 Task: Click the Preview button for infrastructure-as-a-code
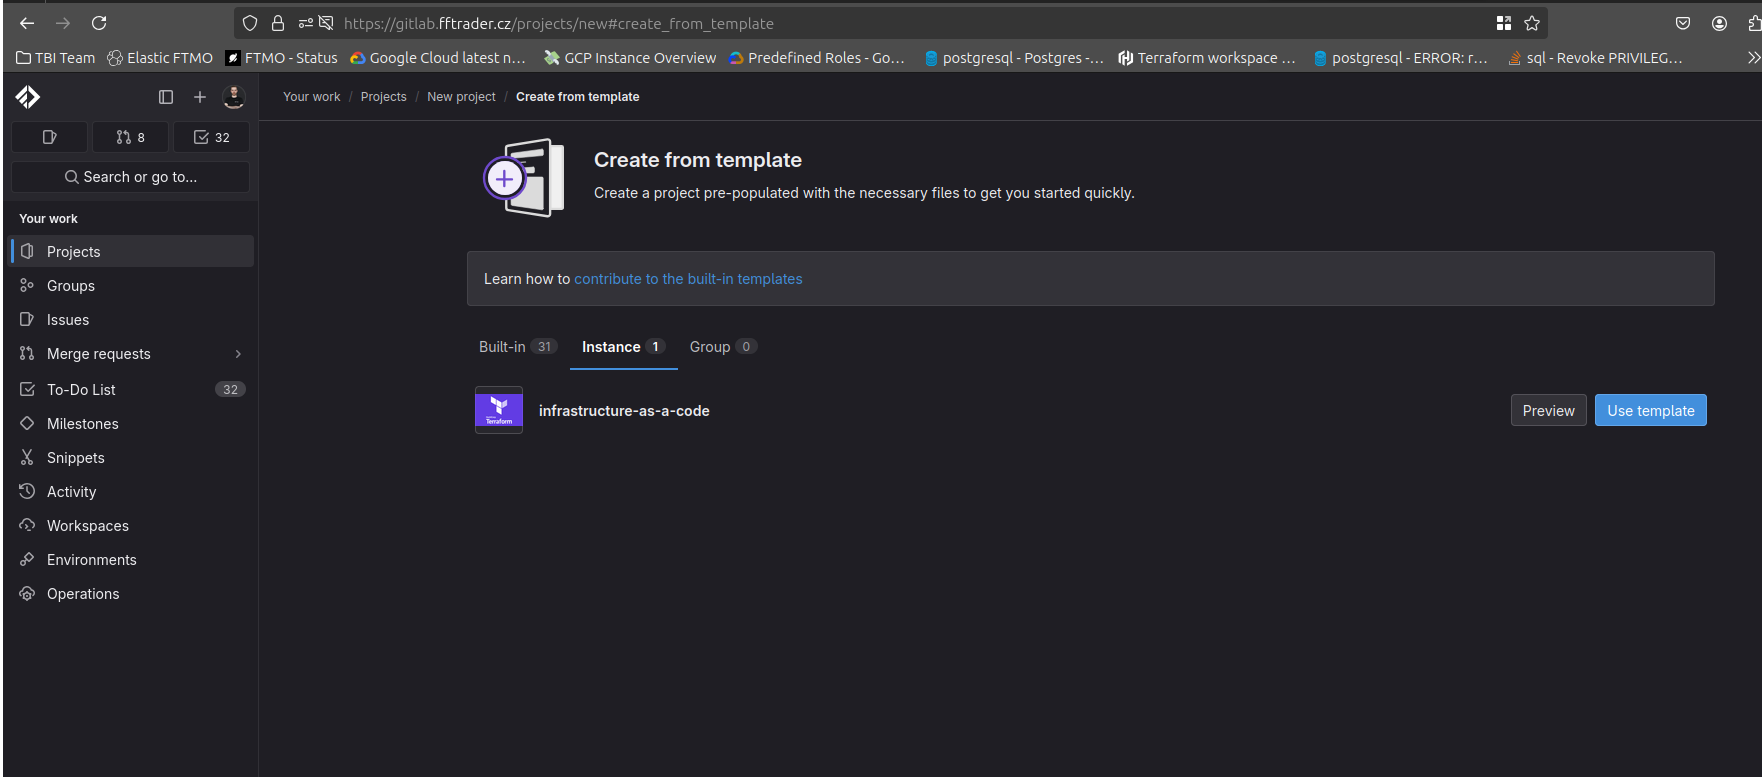(x=1548, y=411)
